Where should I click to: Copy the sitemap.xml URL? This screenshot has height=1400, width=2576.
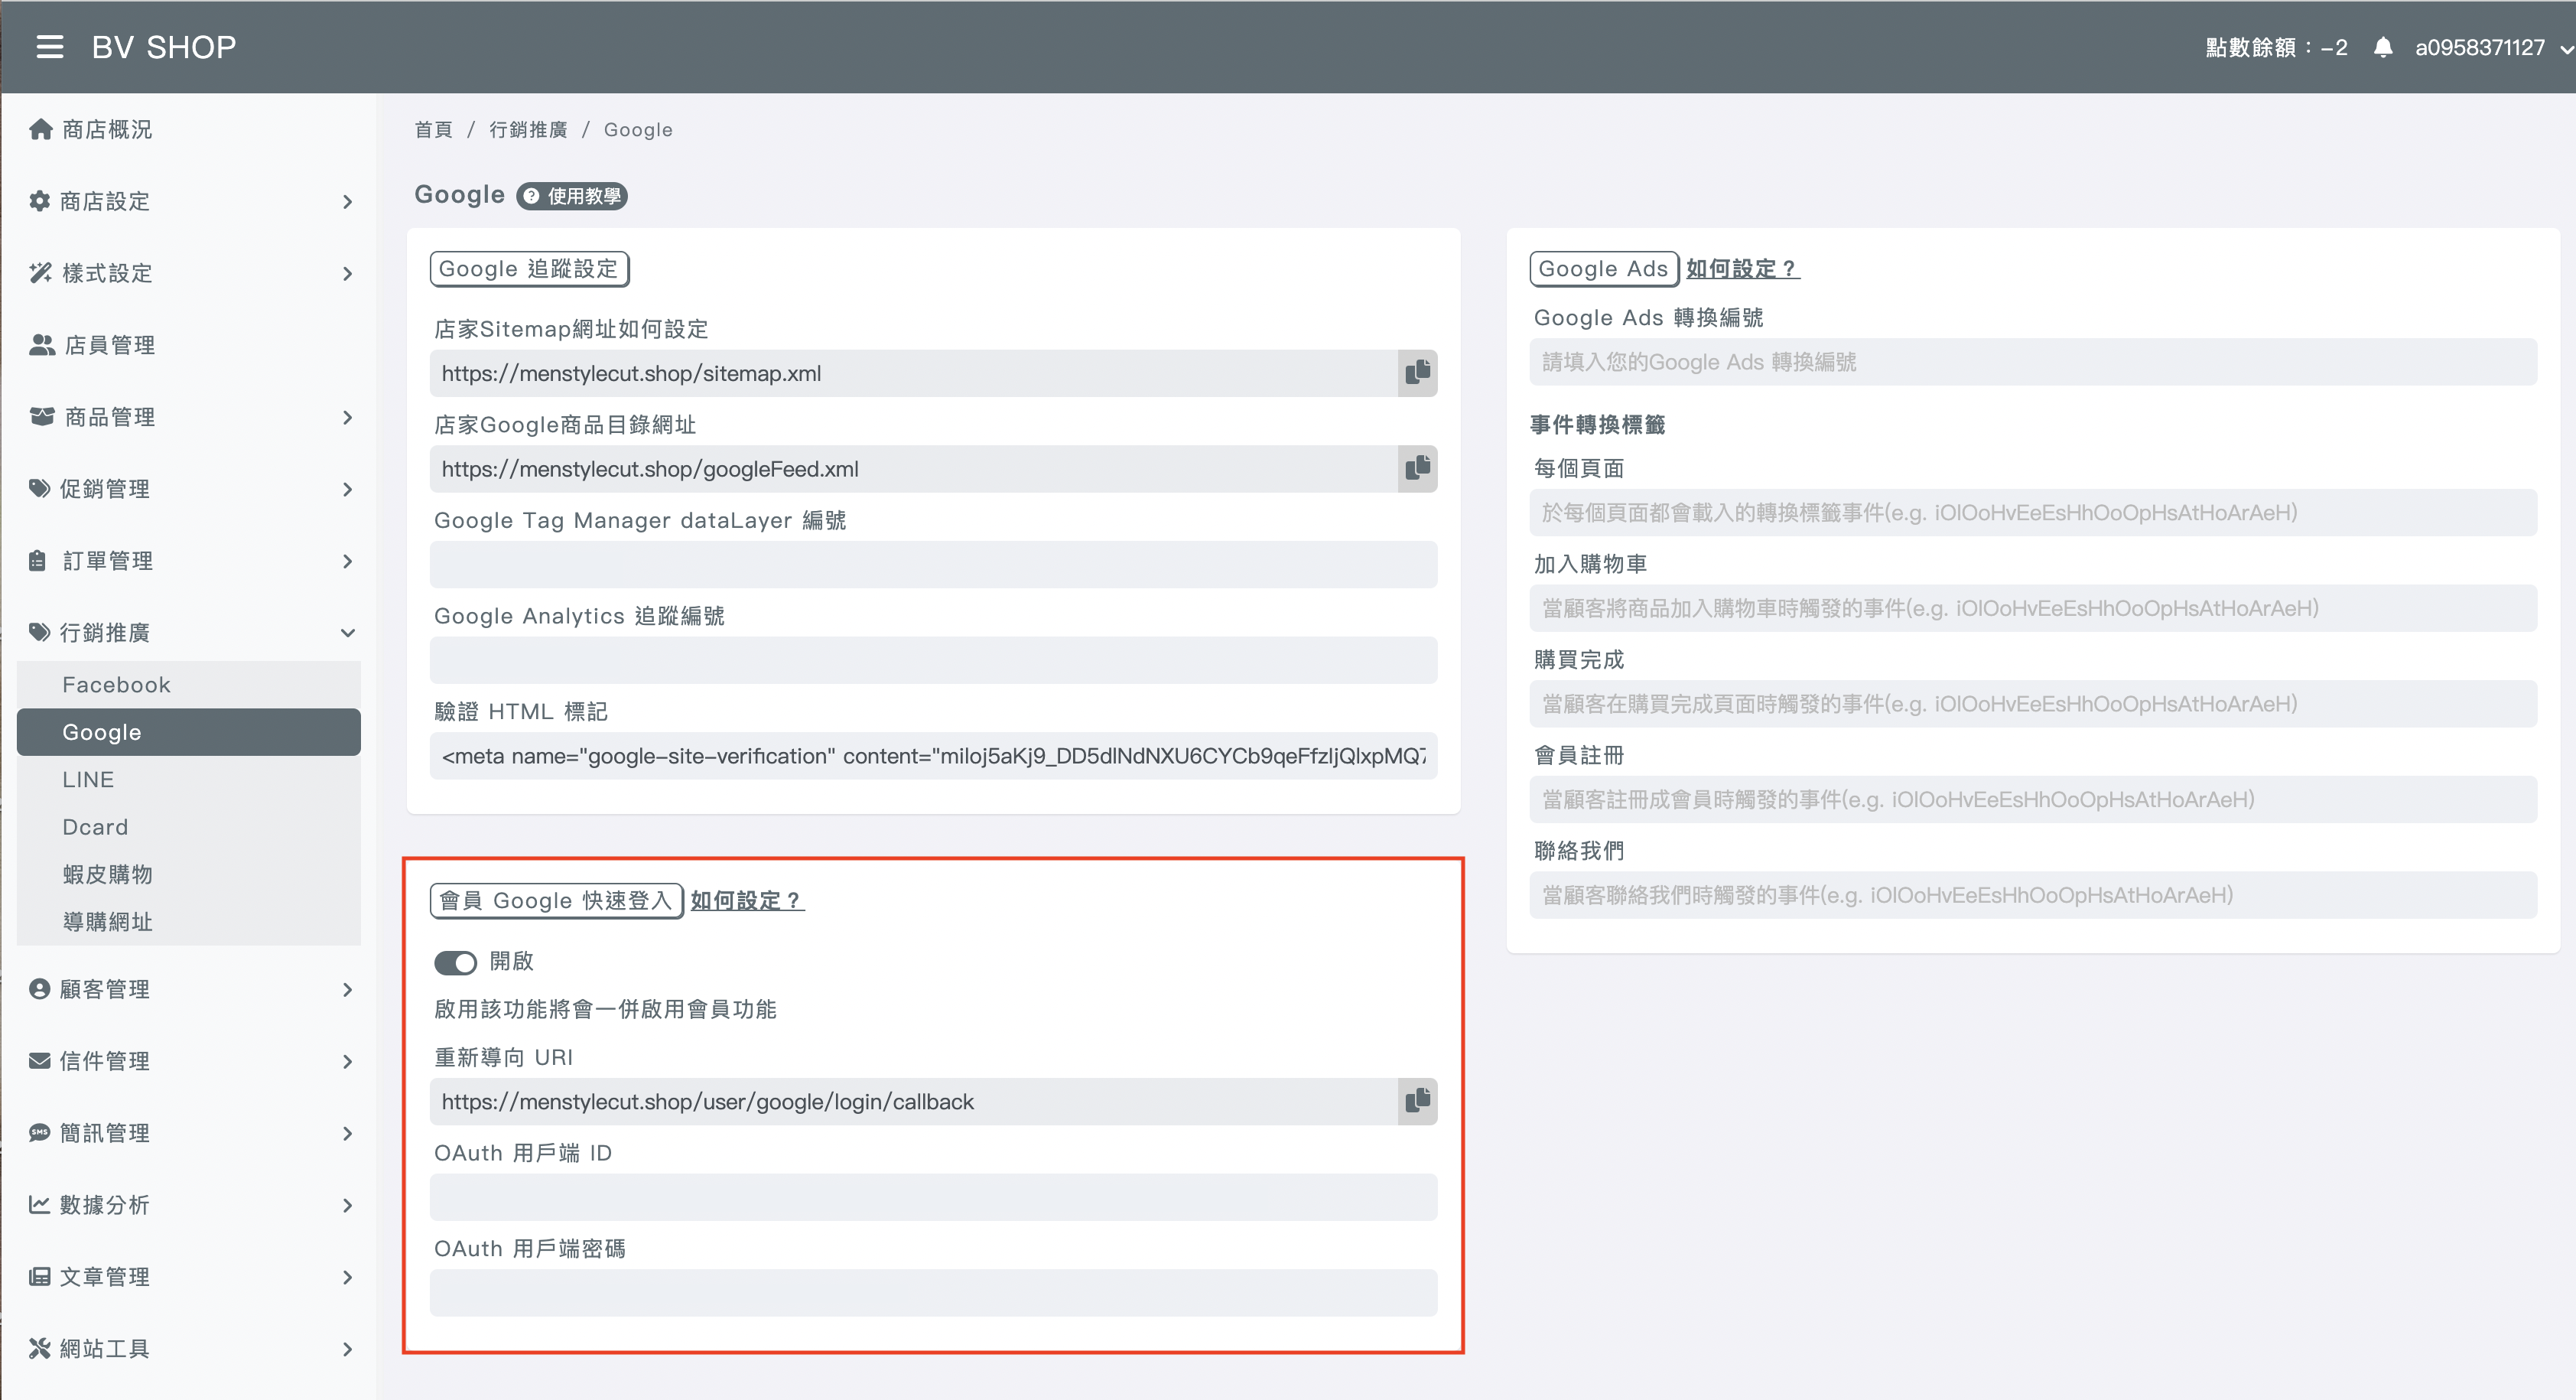[1417, 373]
